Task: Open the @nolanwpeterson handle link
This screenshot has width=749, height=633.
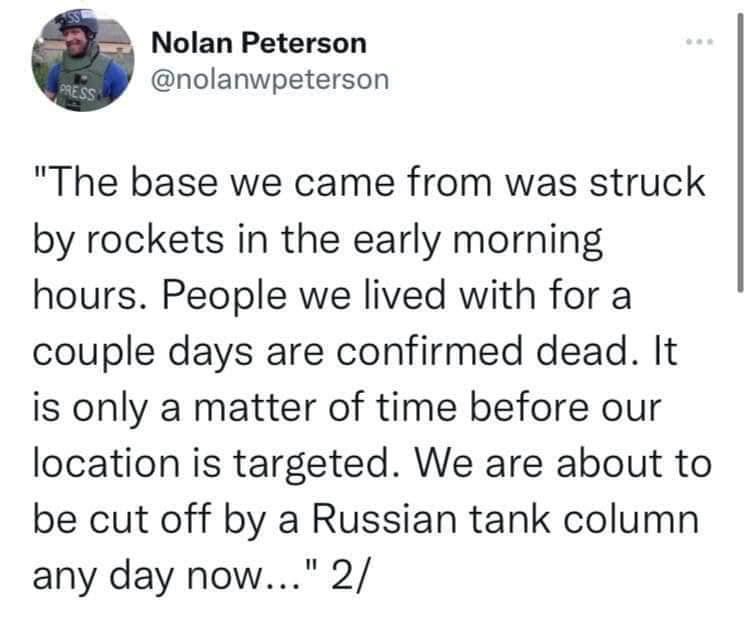Action: [x=270, y=79]
